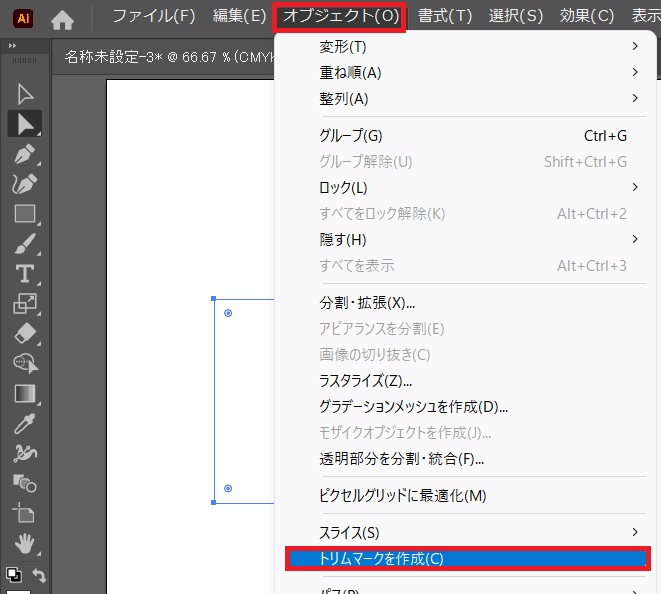Switch to the 名称未設定-3 document tab
Image resolution: width=661 pixels, height=594 pixels.
click(150, 57)
